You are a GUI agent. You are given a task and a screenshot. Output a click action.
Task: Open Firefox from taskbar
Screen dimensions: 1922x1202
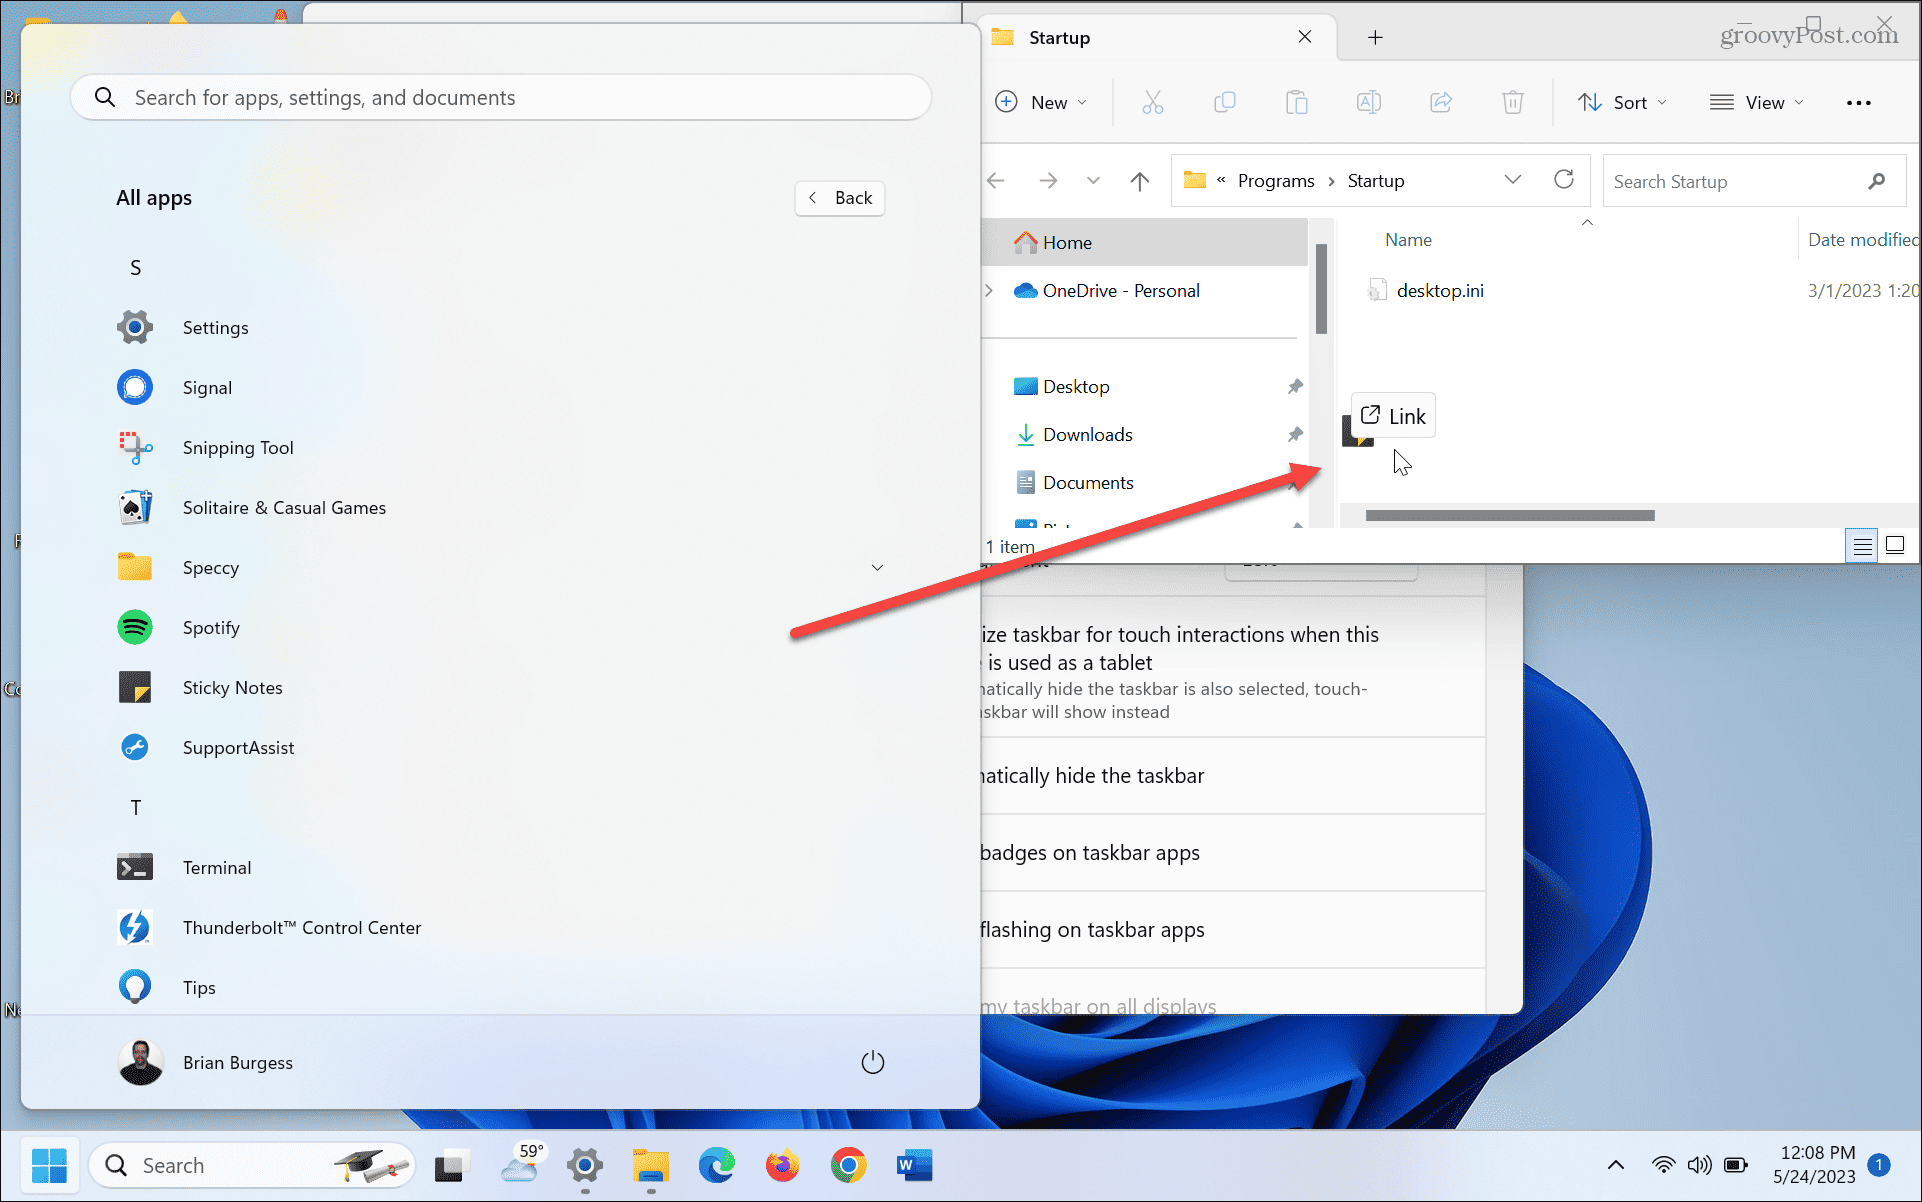coord(783,1165)
